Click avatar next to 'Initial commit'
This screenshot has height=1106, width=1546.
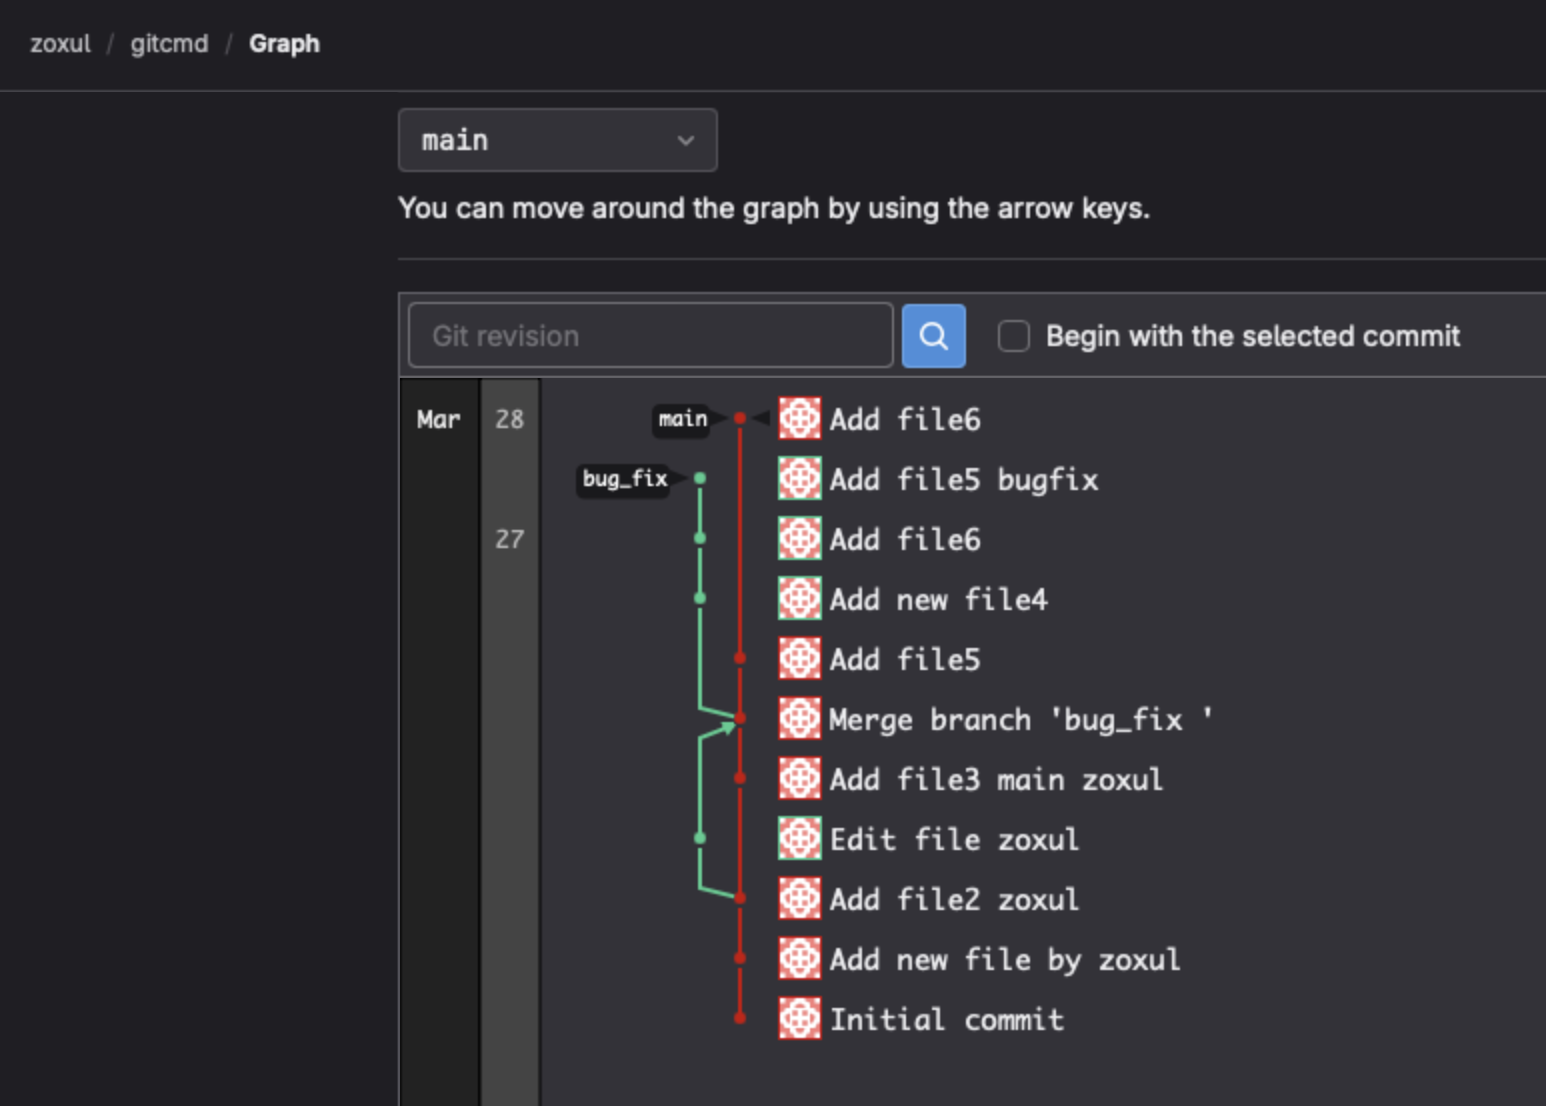799,1019
